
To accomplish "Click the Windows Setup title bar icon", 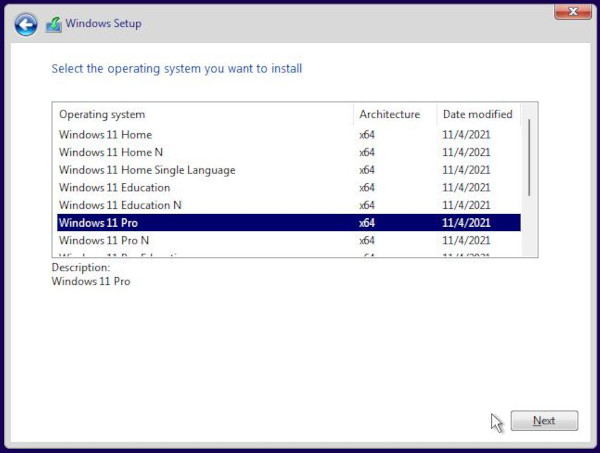I will point(54,25).
